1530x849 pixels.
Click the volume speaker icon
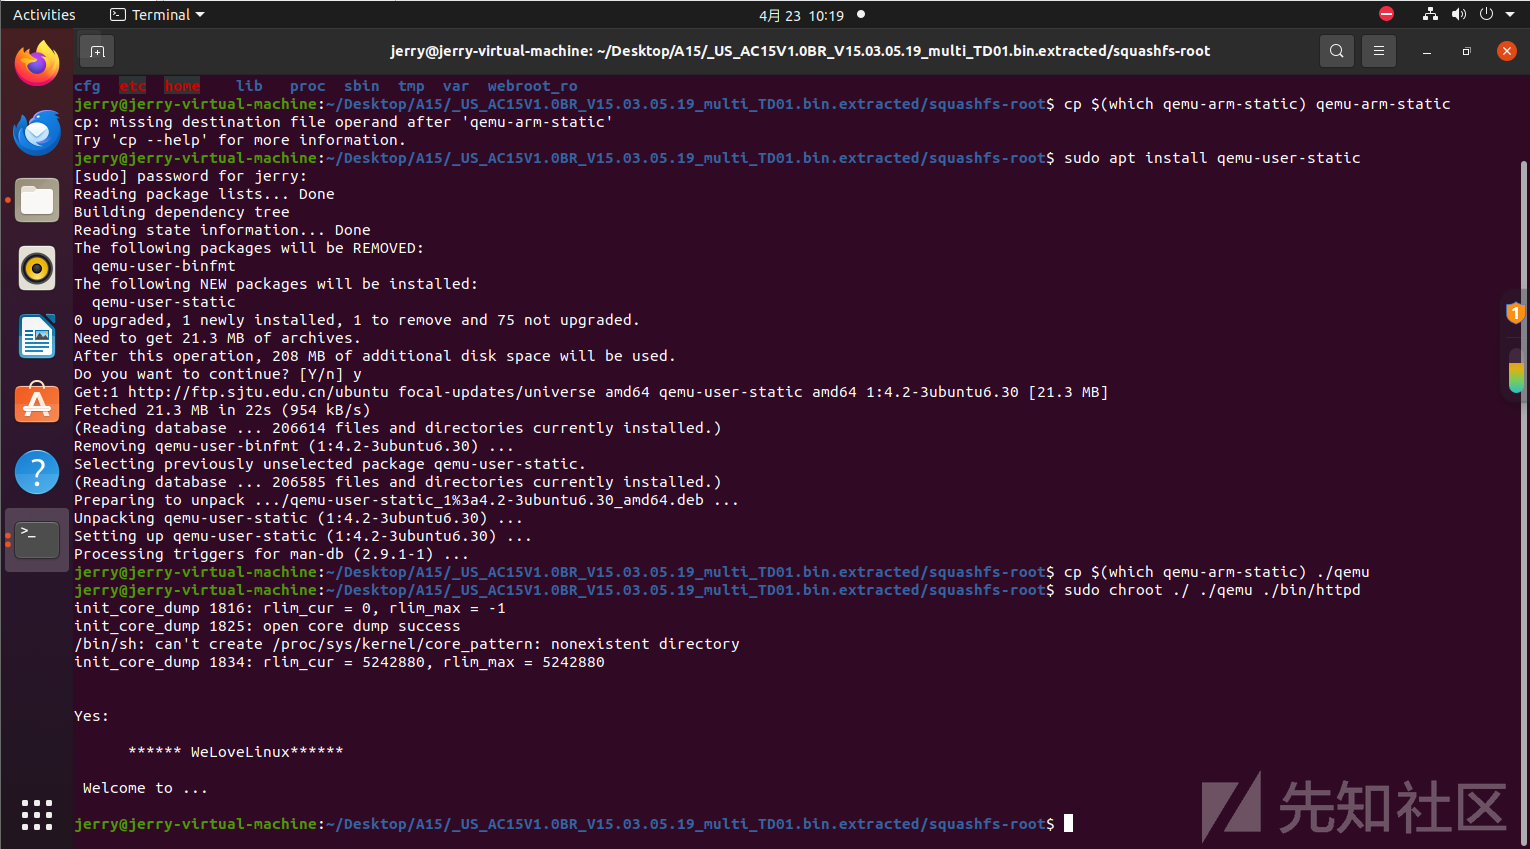point(1458,14)
